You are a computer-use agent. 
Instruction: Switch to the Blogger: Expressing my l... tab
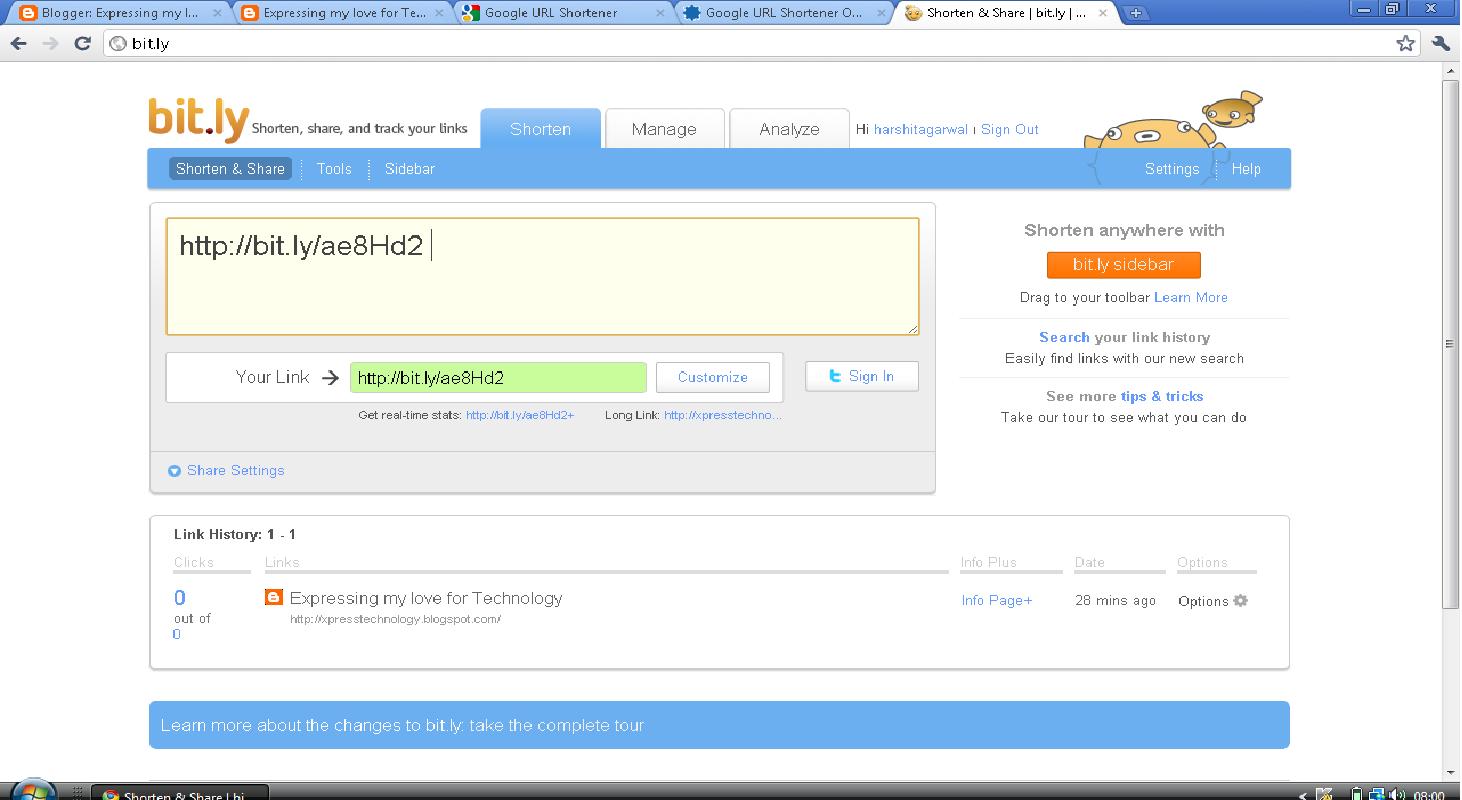(x=118, y=13)
